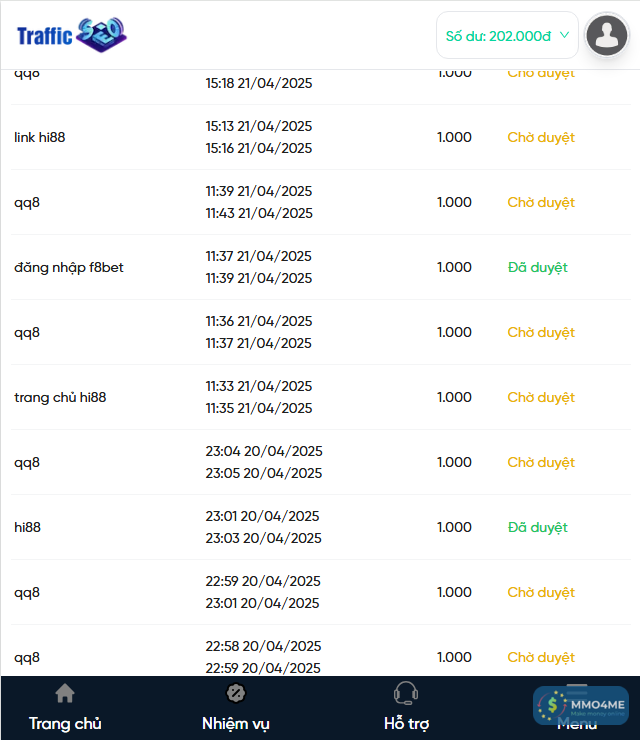Click the 'trang chủ hi88' entry
The width and height of the screenshot is (640, 740).
60,397
